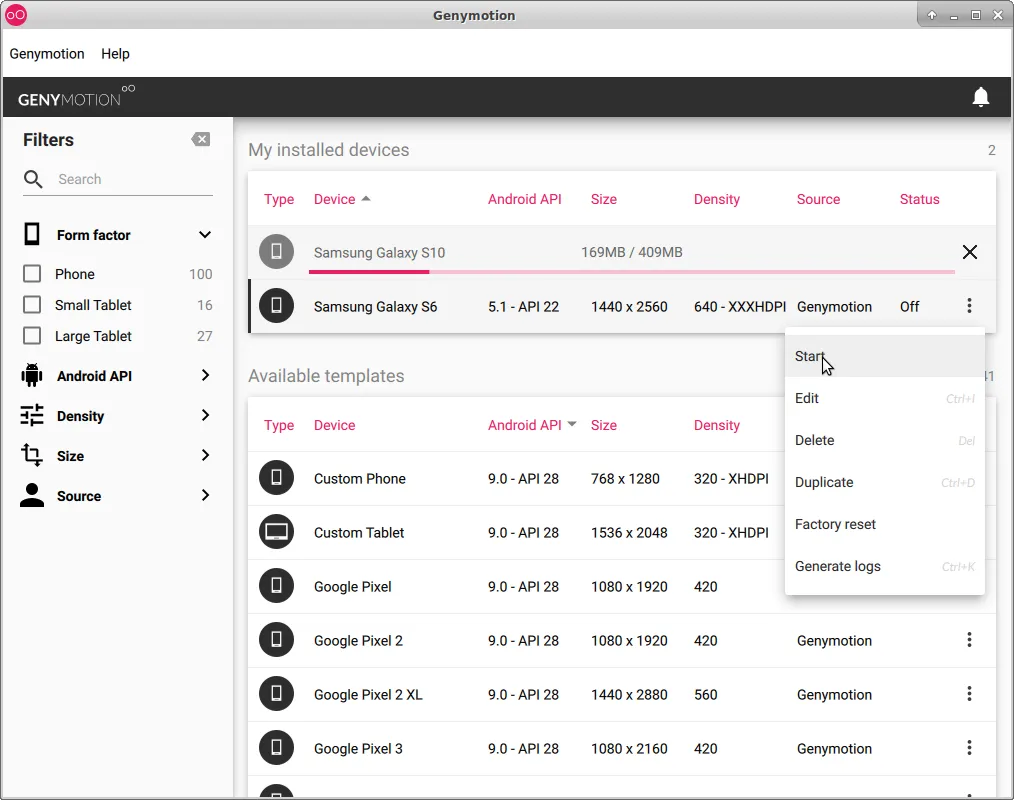Expand the Android API filter section
Screen dimensions: 1014x800
[x=205, y=375]
